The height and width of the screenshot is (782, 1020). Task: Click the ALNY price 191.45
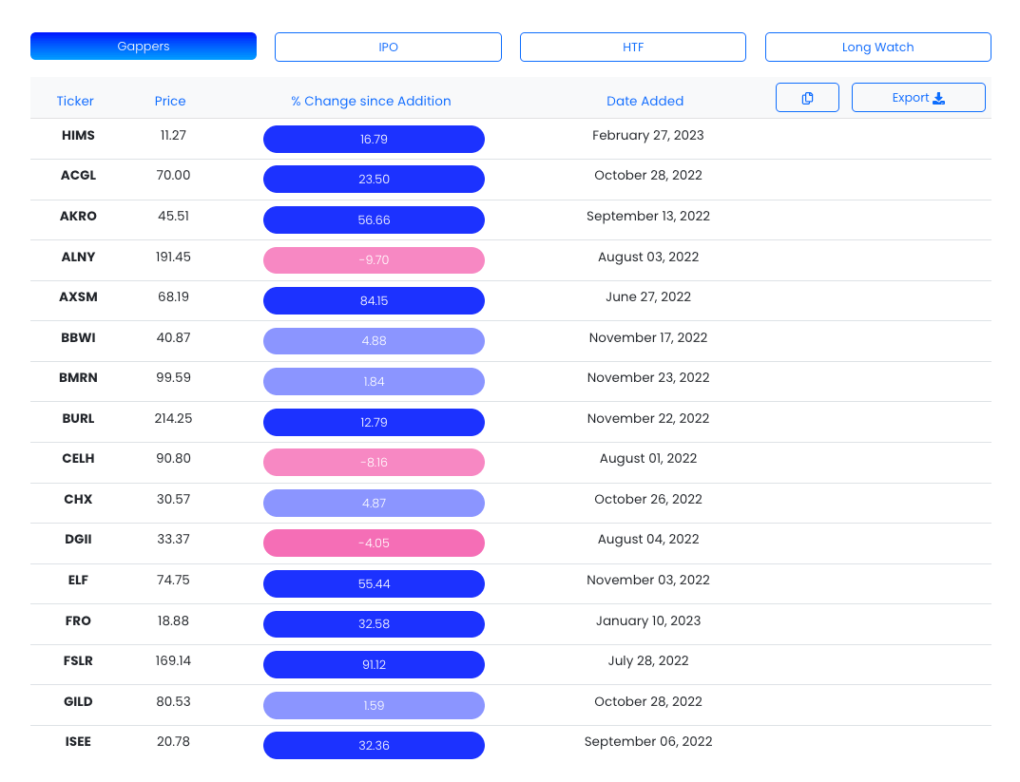click(173, 257)
